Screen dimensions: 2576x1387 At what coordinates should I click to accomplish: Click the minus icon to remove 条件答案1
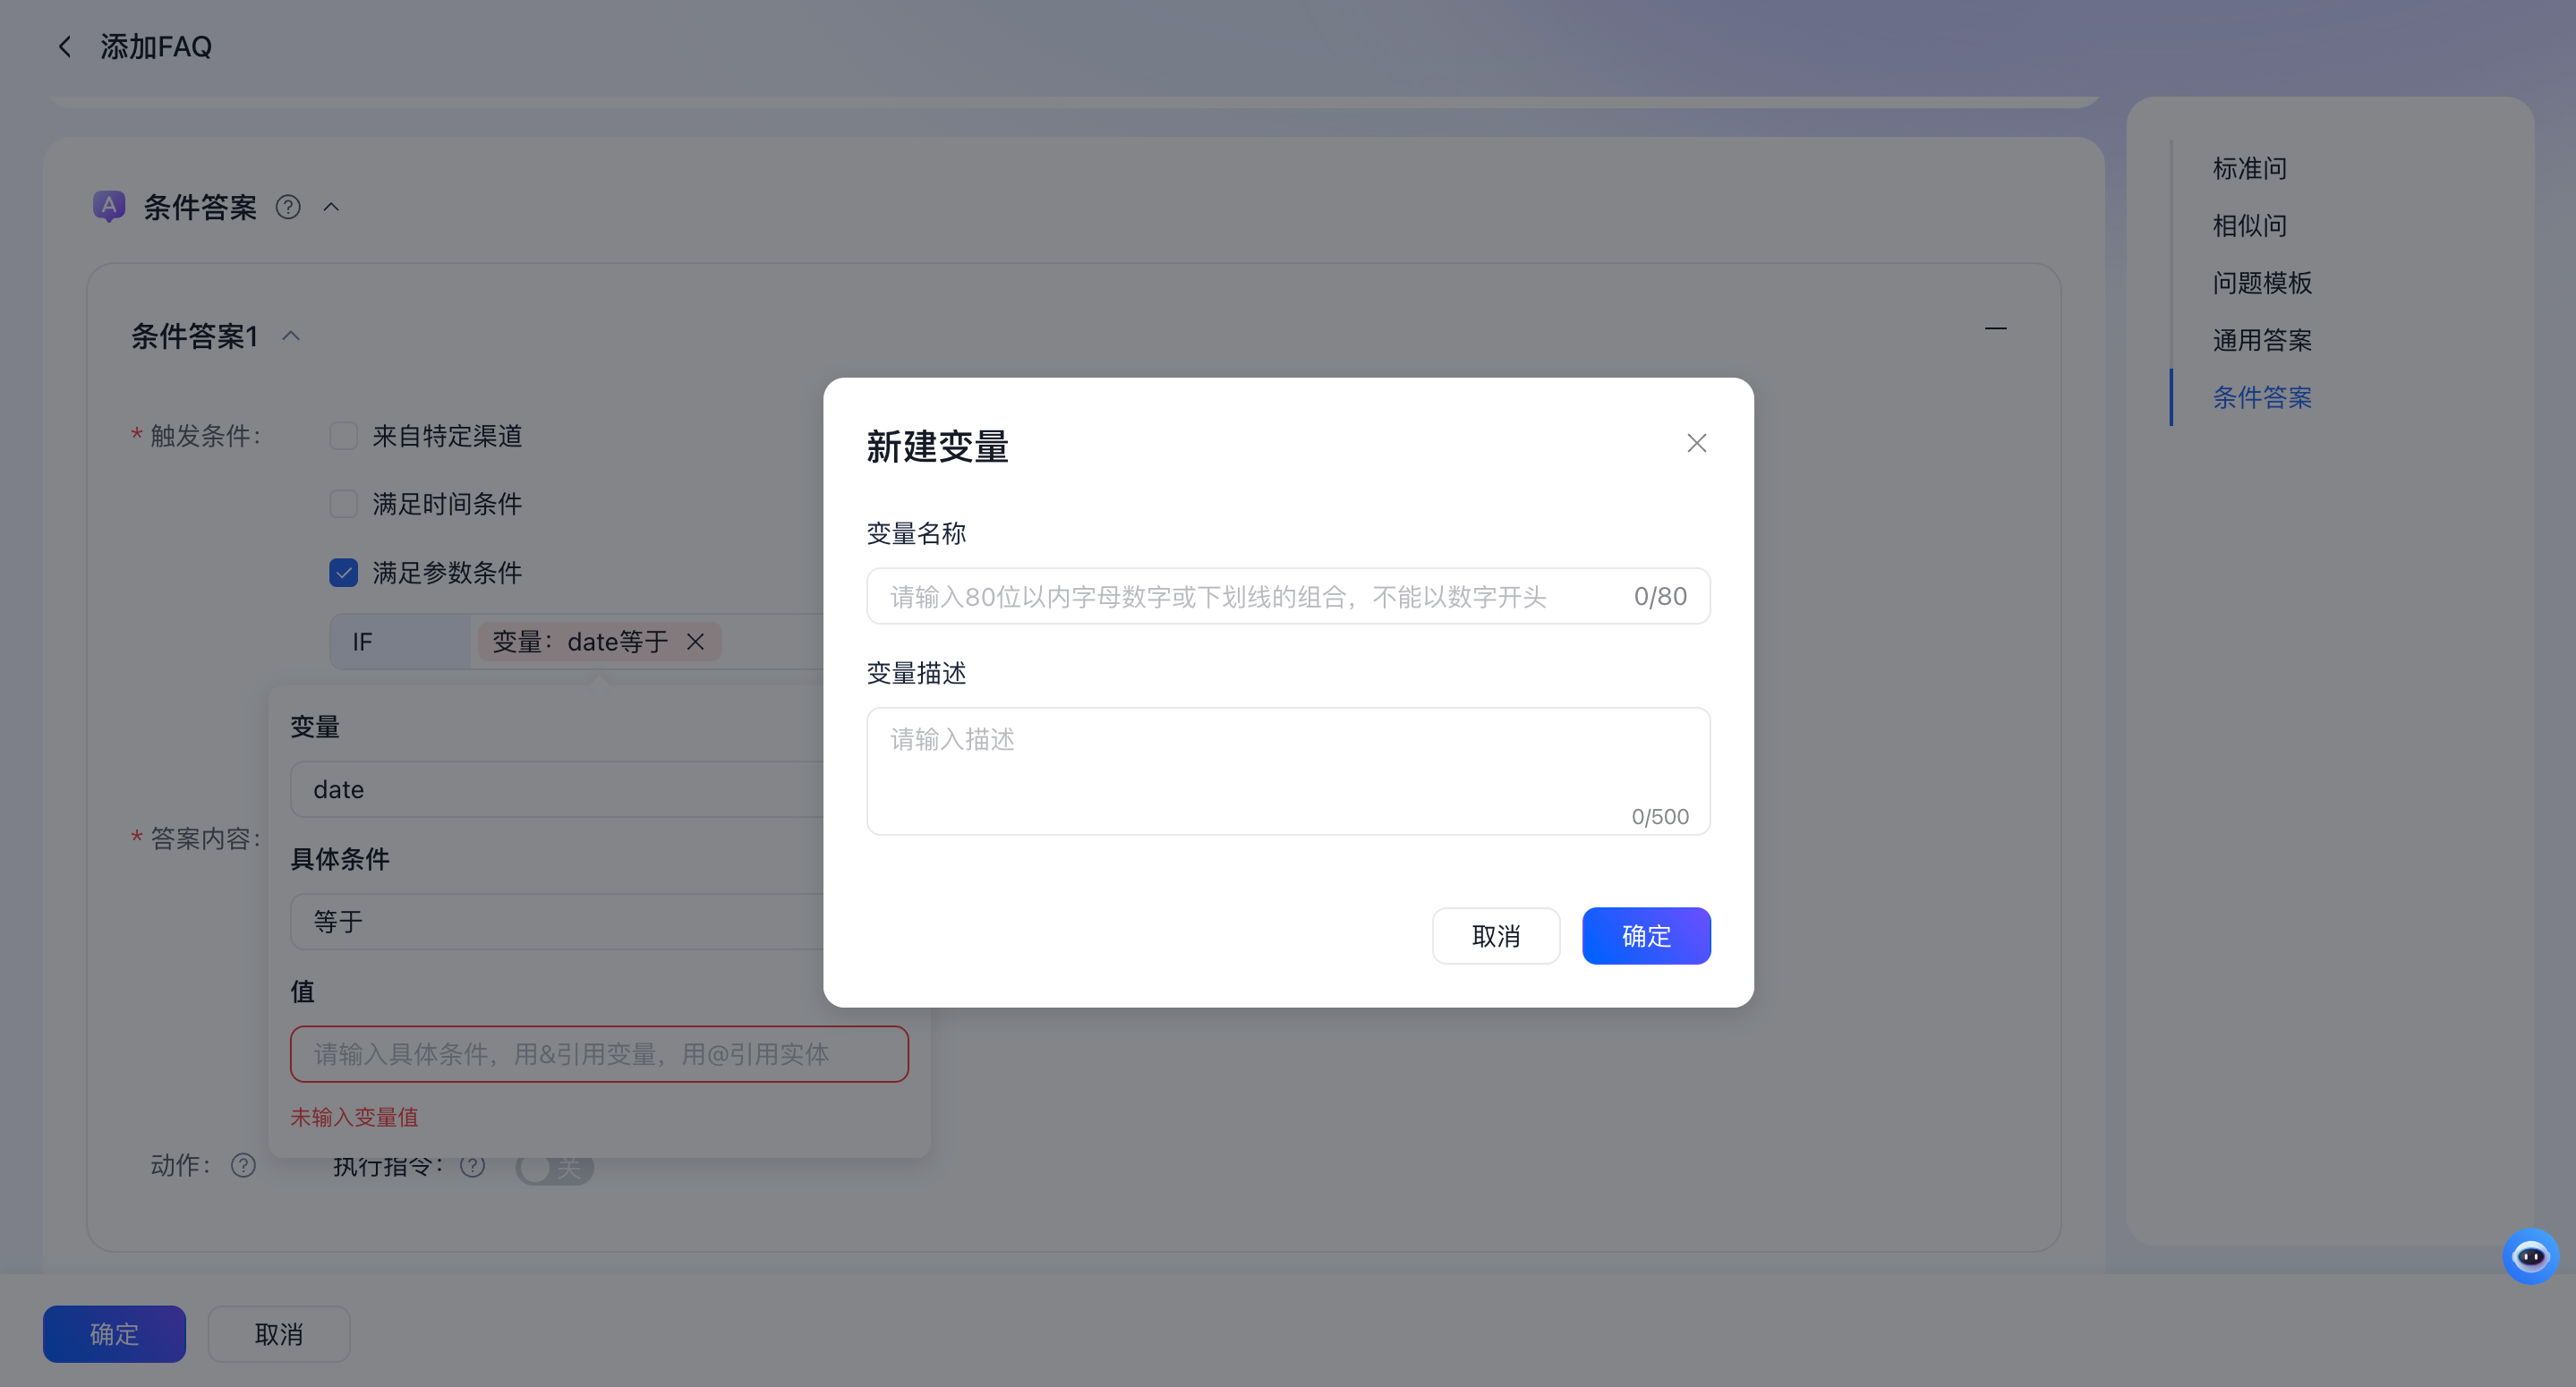[x=1995, y=330]
